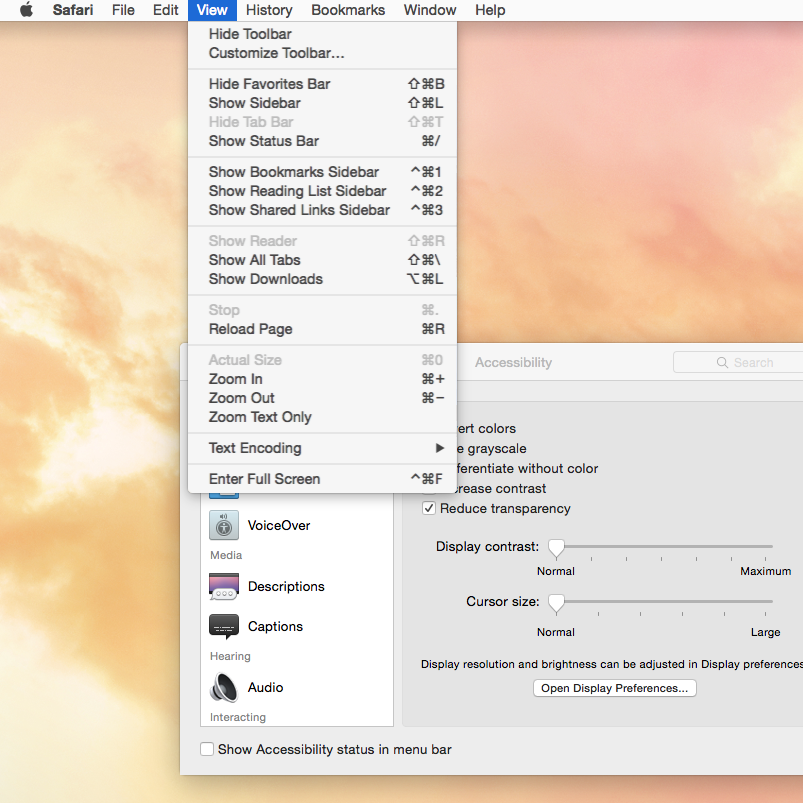
Task: Select the Descriptions icon
Action: coord(224,586)
